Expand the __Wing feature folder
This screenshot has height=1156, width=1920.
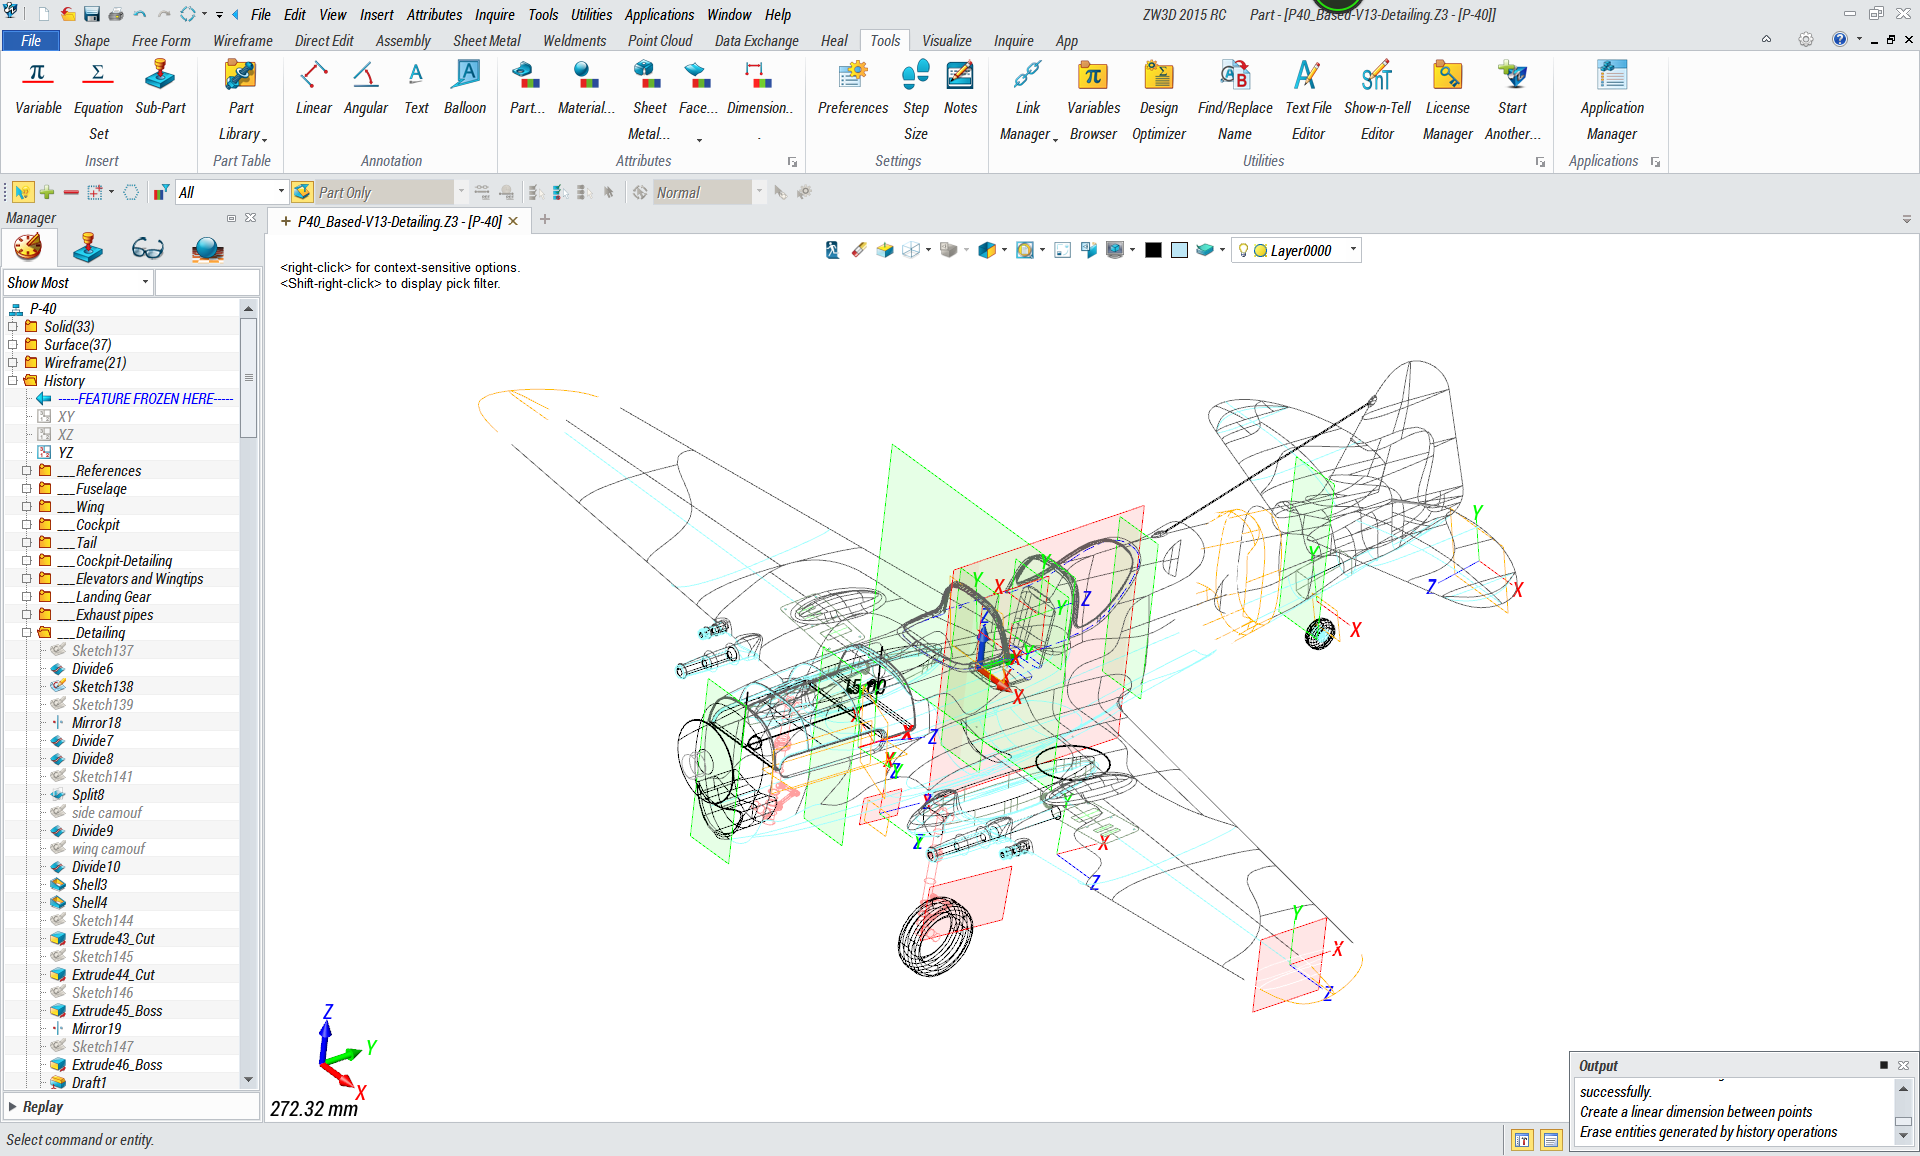(x=27, y=507)
